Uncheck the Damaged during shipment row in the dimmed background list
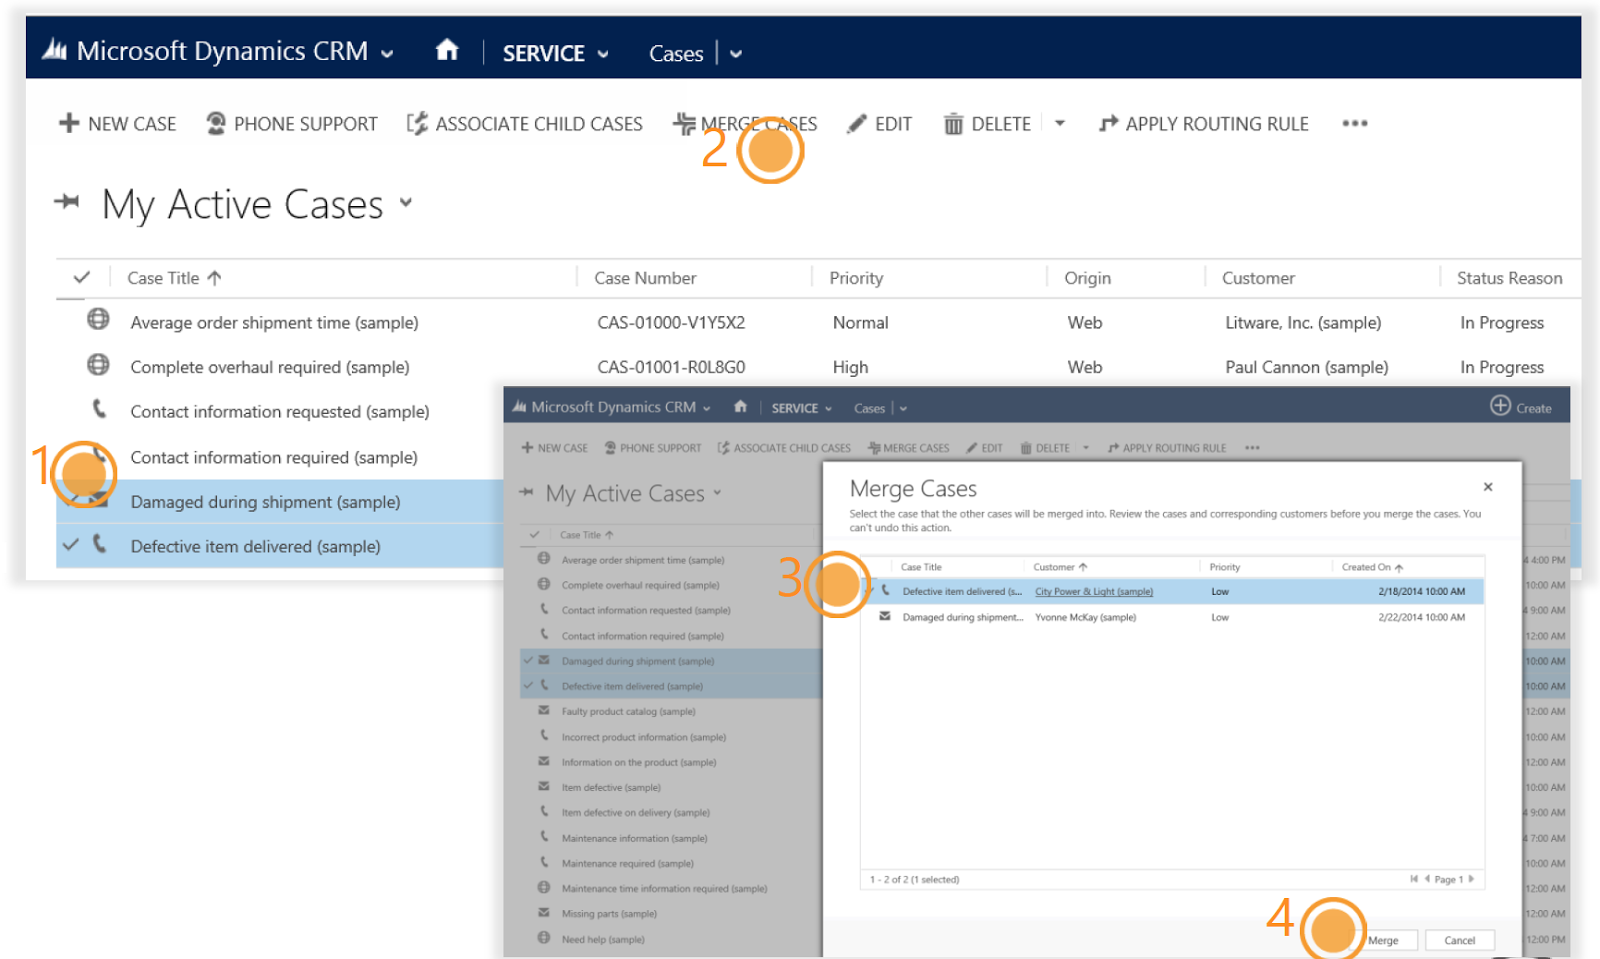The height and width of the screenshot is (959, 1600). 528,660
